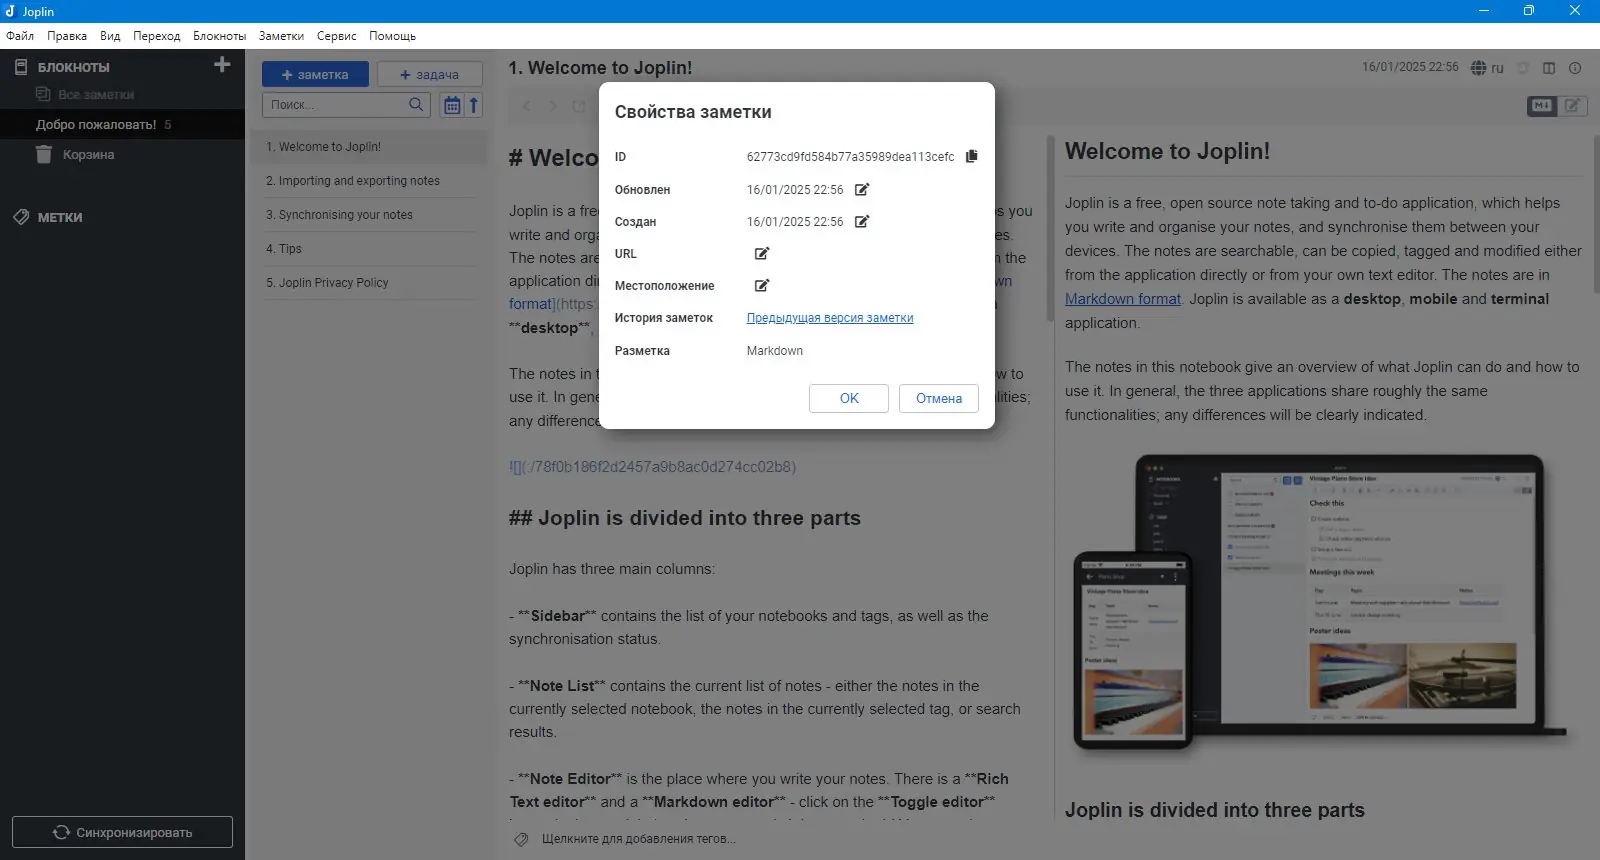The width and height of the screenshot is (1600, 860).
Task: Cancel with the Отмена button
Action: [x=939, y=398]
